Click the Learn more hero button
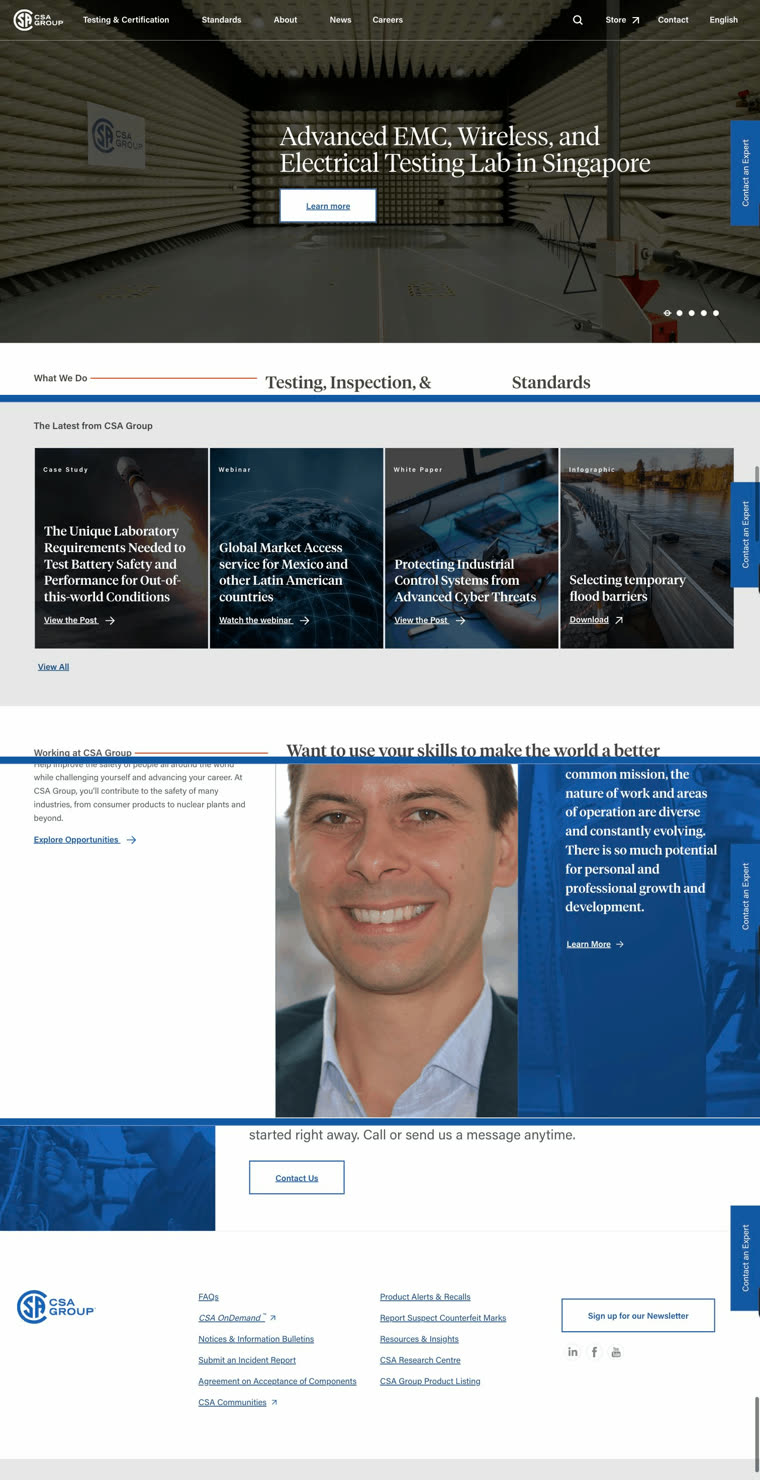This screenshot has height=1480, width=760. pyautogui.click(x=328, y=206)
